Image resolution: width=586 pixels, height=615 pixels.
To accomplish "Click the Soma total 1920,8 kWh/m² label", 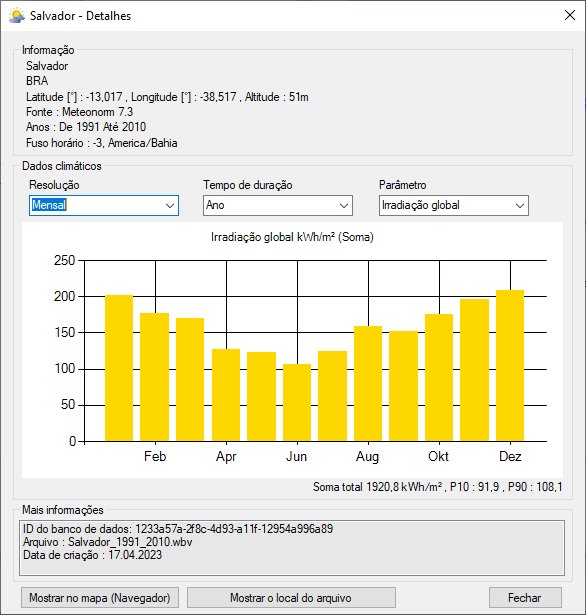I will (378, 487).
